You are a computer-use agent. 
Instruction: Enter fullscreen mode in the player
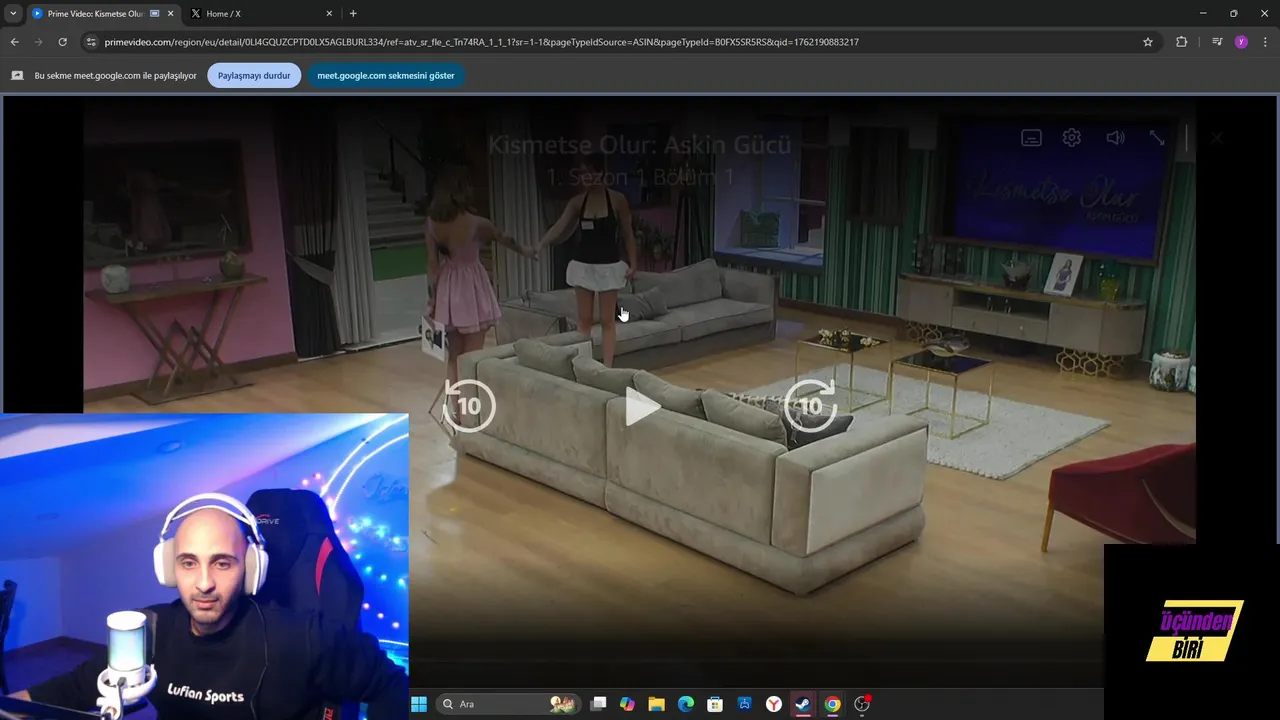point(1157,138)
